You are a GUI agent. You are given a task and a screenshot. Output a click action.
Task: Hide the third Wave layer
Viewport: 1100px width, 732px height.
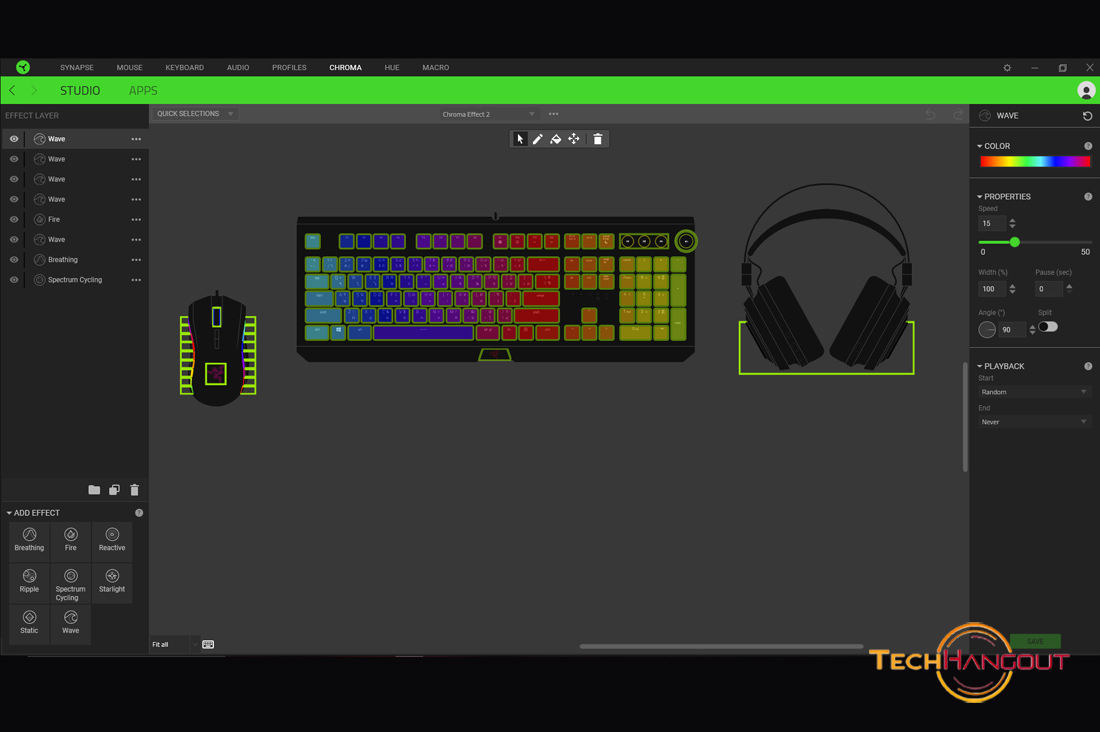14,179
